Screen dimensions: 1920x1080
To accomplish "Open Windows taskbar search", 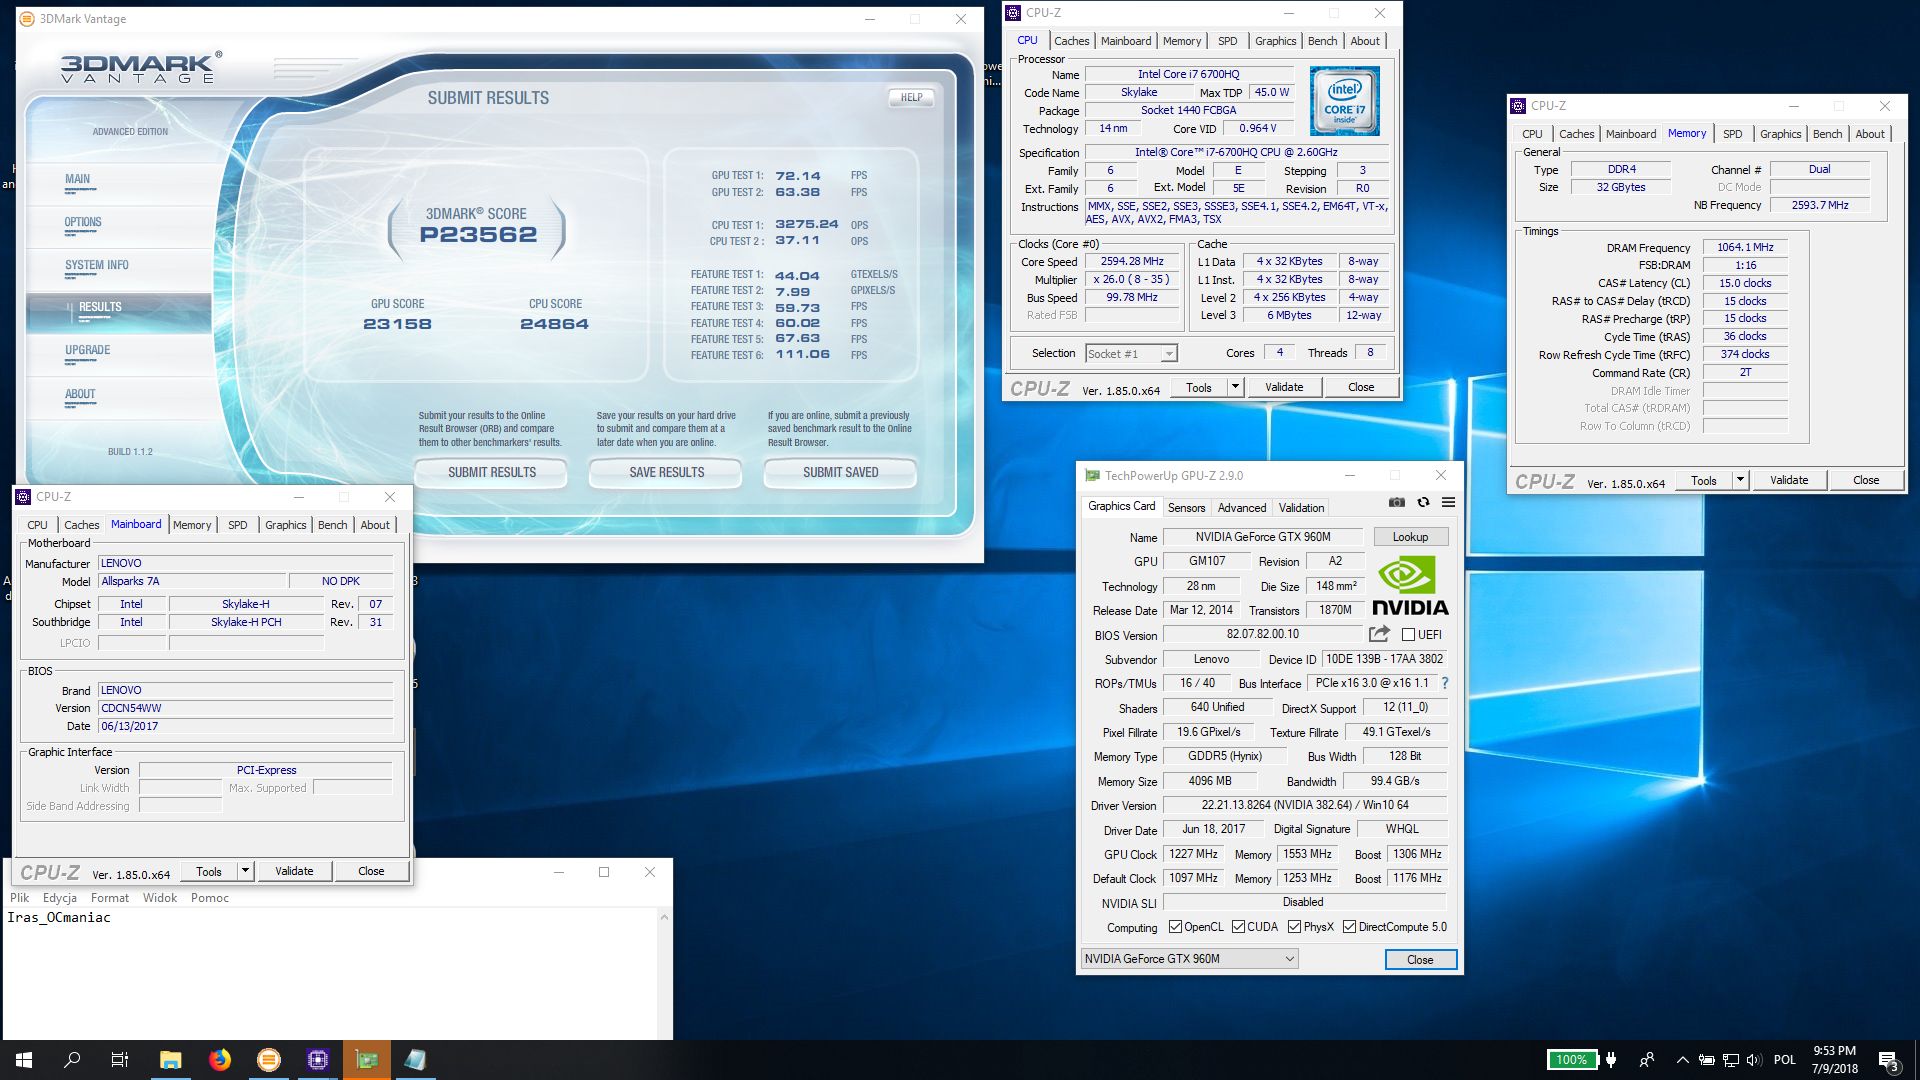I will 72,1060.
